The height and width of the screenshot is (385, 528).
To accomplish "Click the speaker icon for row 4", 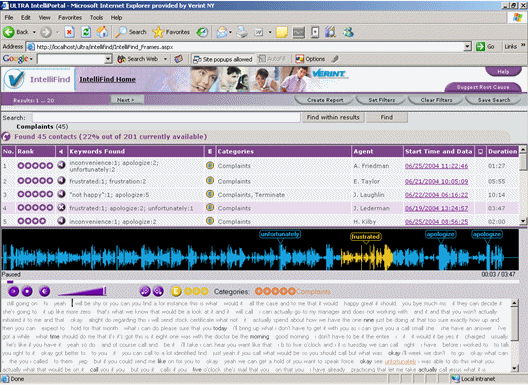I will tap(61, 207).
